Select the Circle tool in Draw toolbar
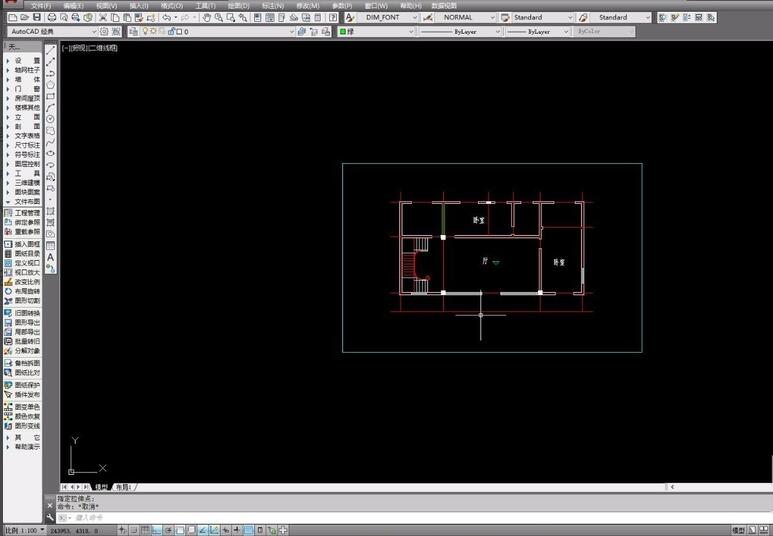Screen dimensions: 773x536 click(x=50, y=119)
